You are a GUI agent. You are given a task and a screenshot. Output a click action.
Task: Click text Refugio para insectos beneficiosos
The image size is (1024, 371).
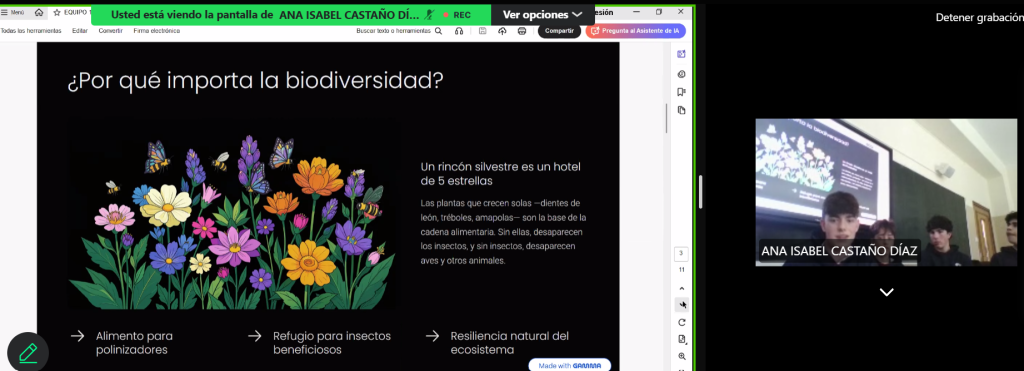point(332,343)
